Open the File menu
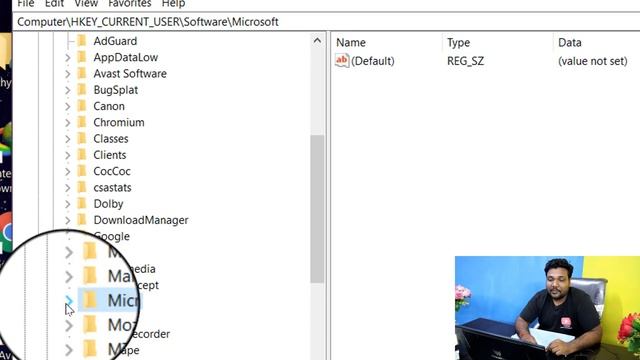 [x=26, y=4]
